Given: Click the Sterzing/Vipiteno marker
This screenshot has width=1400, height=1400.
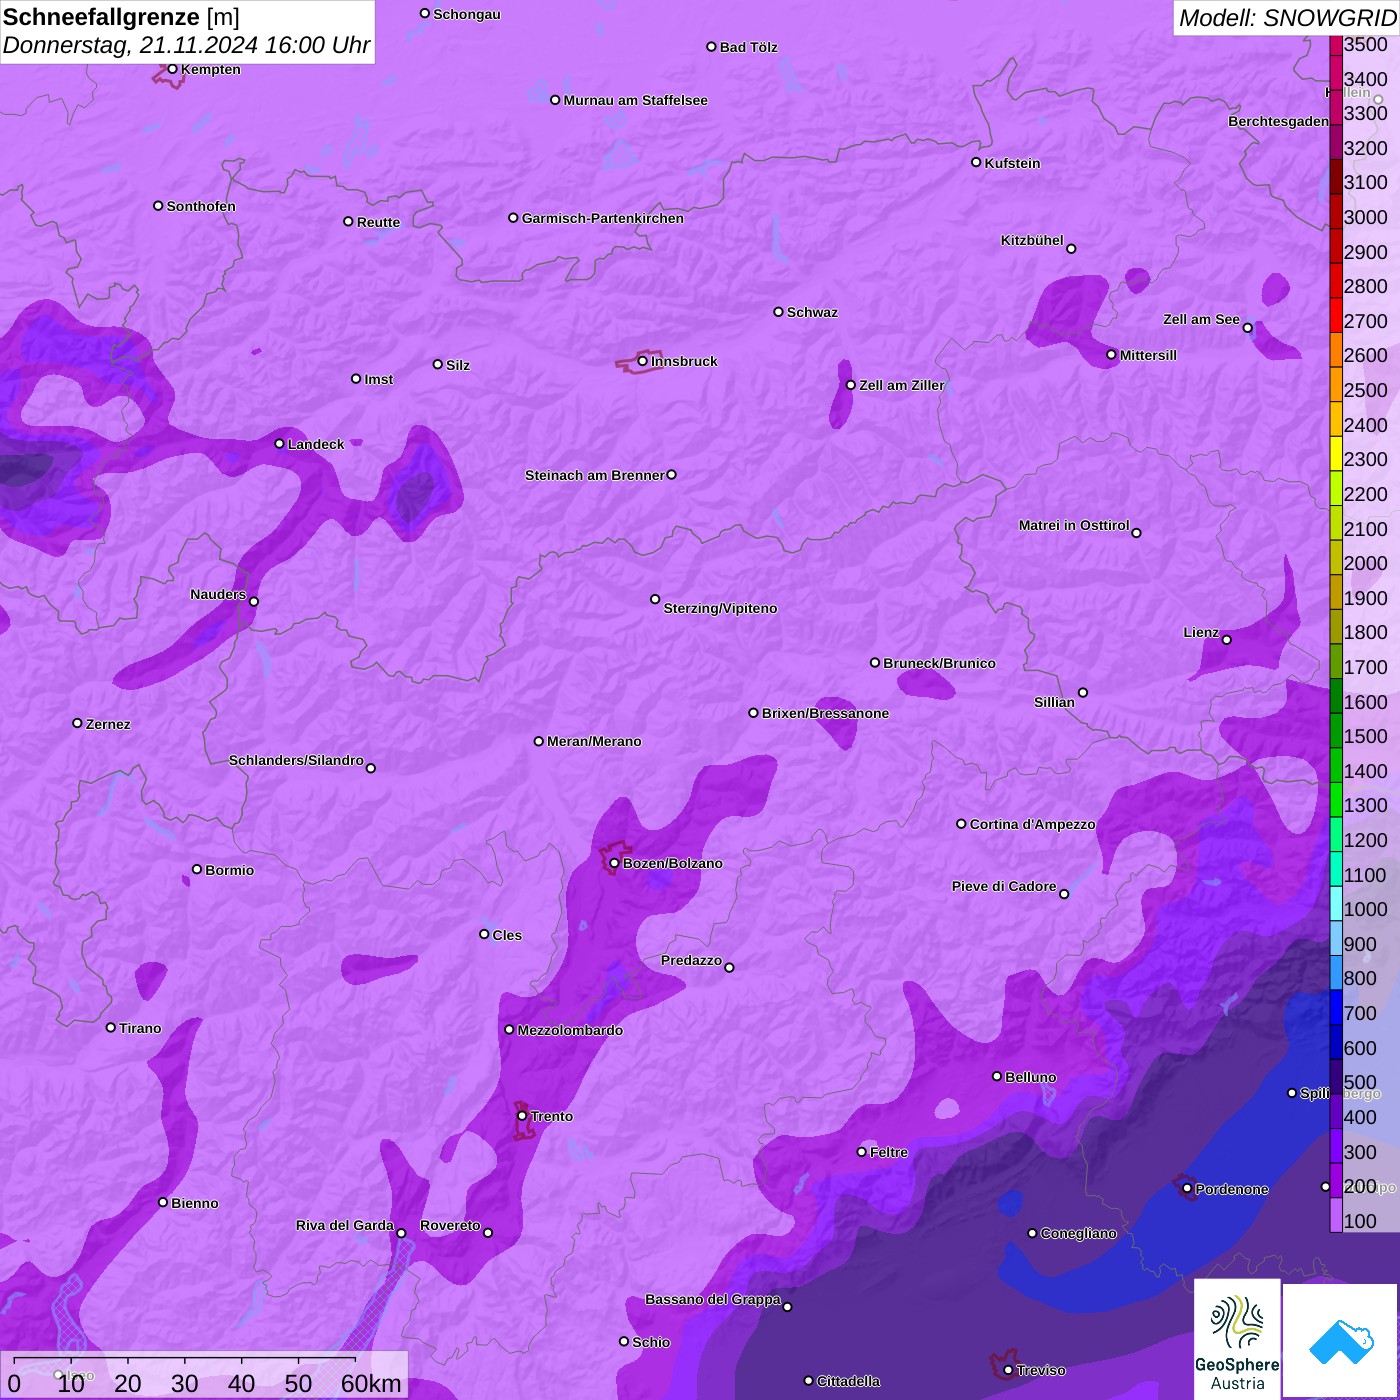Looking at the screenshot, I should pos(655,599).
